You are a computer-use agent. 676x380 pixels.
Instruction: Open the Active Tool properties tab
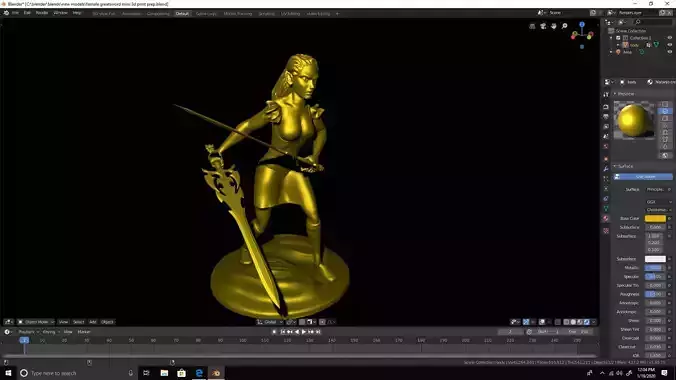tap(606, 94)
